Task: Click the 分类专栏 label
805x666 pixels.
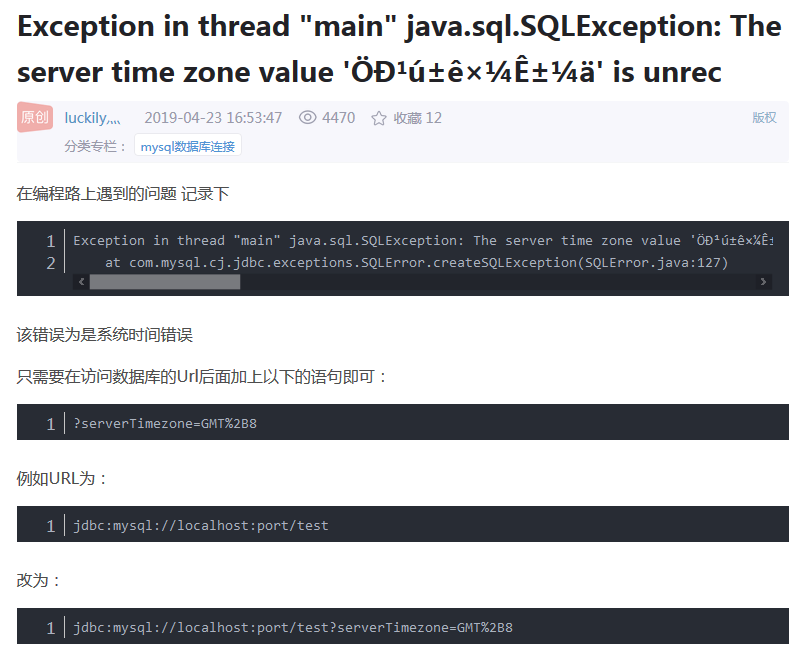Action: point(95,146)
